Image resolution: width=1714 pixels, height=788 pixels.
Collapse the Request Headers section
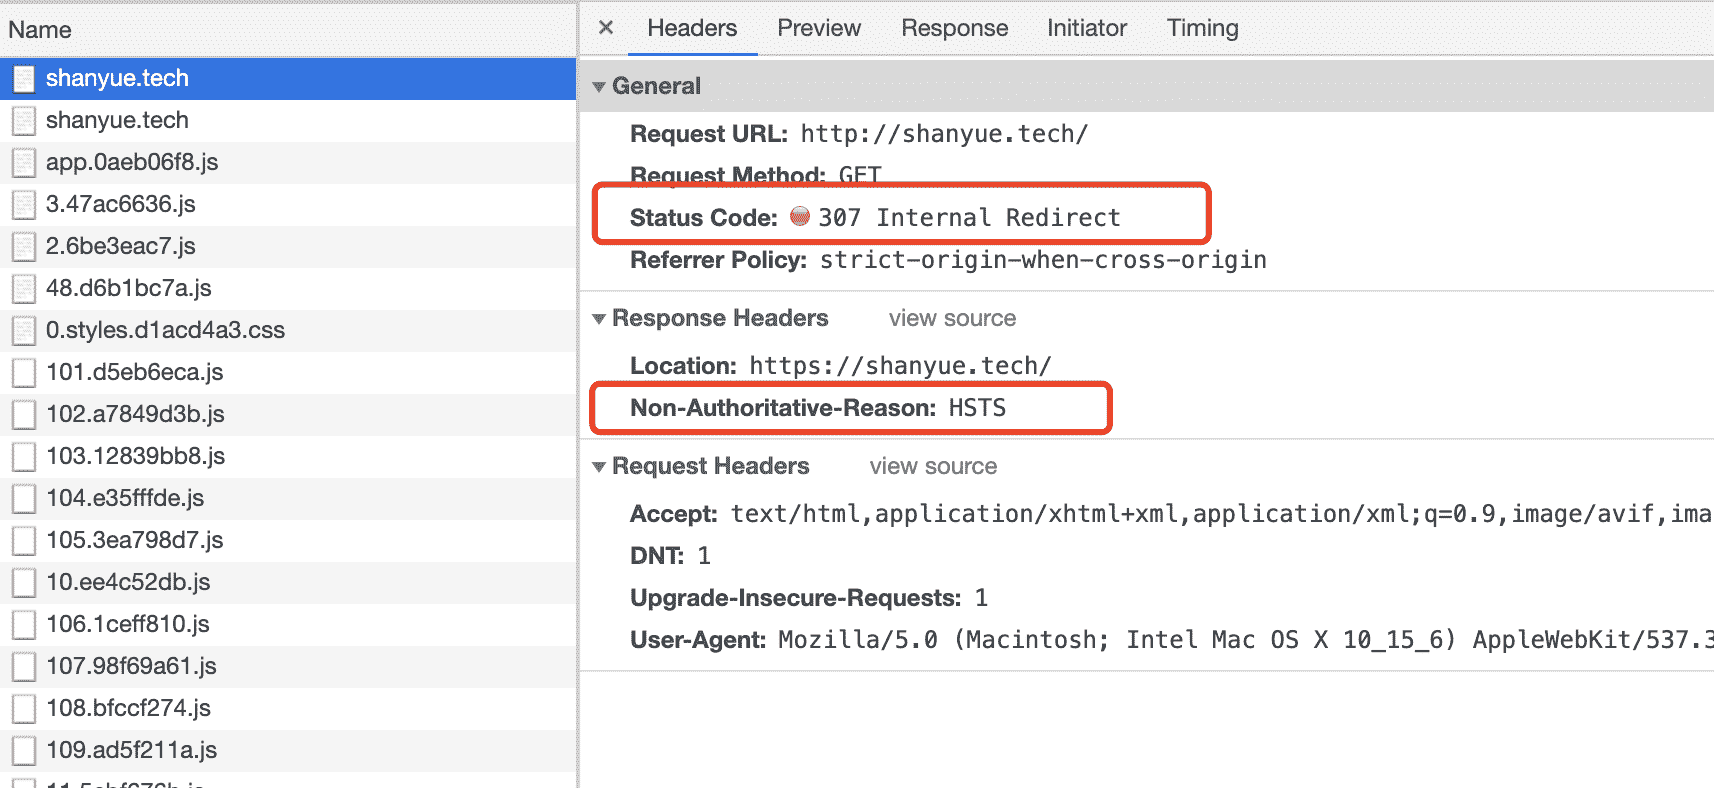point(599,467)
